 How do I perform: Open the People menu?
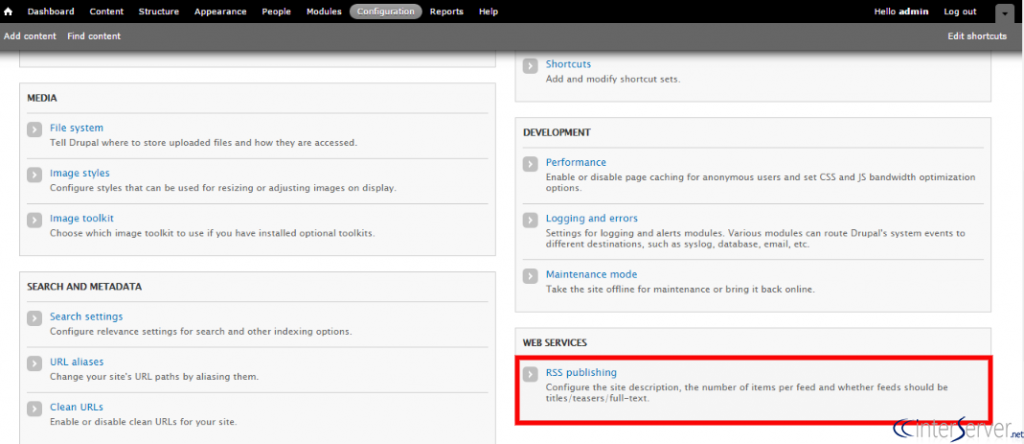click(276, 11)
